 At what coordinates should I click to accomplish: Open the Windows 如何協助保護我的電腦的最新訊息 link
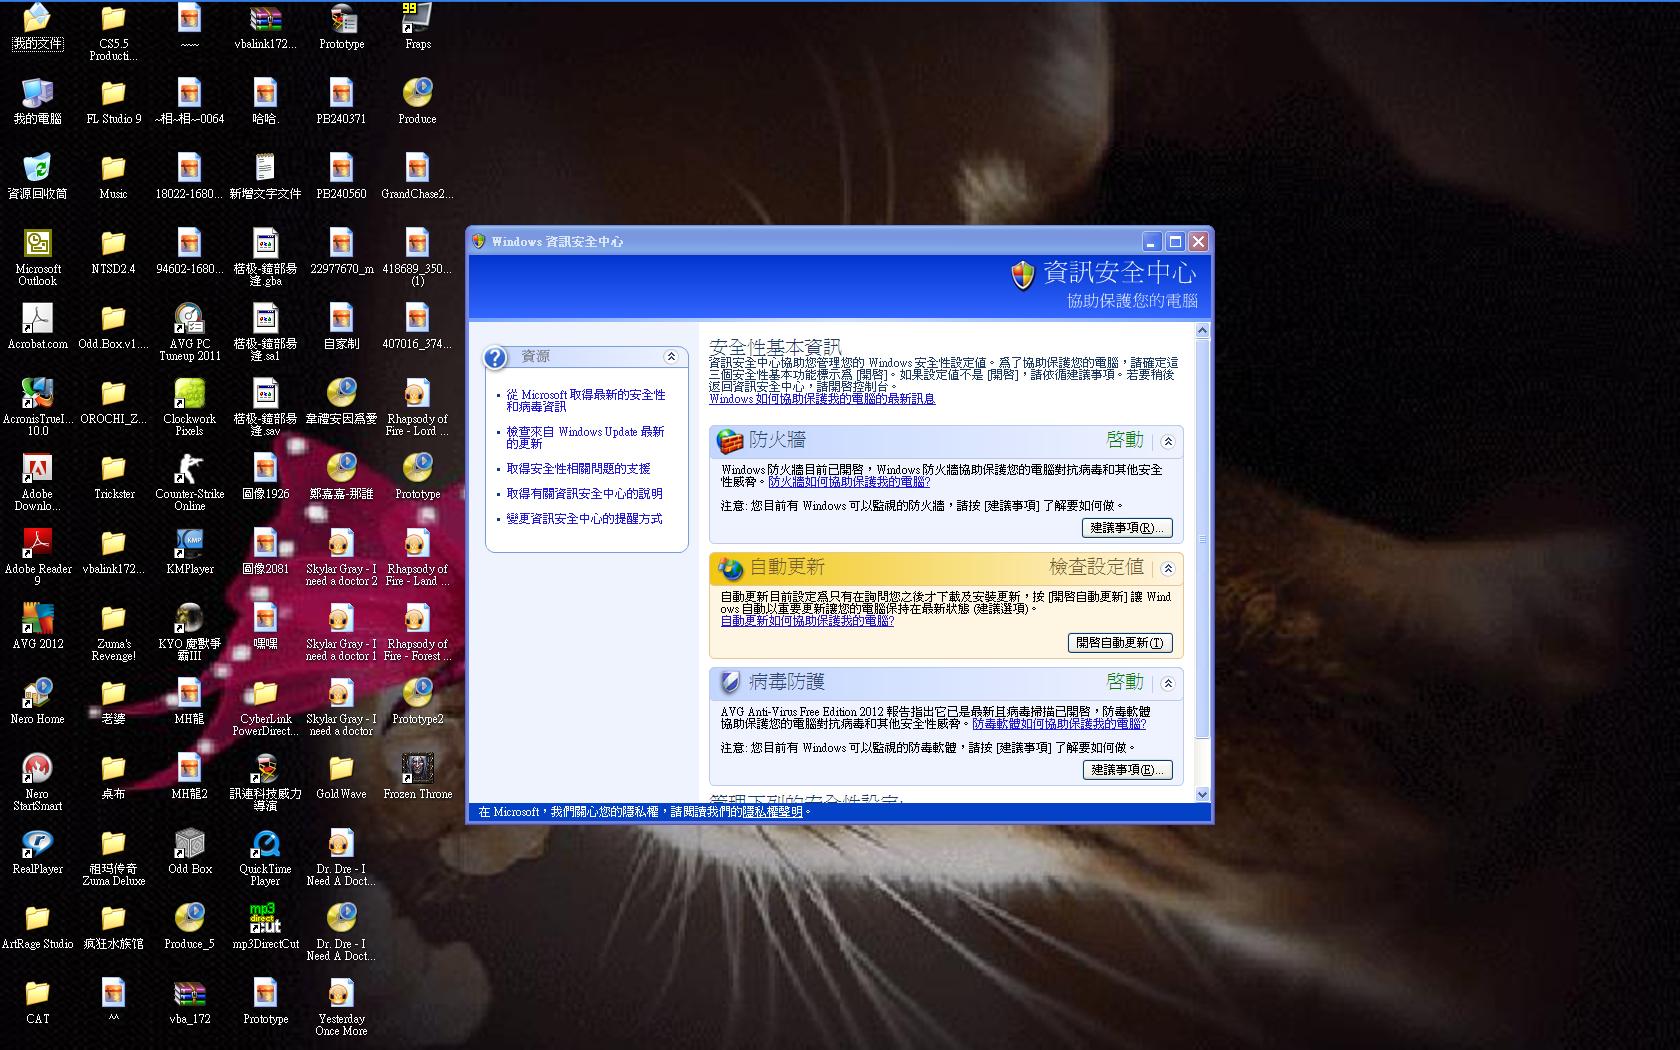822,399
